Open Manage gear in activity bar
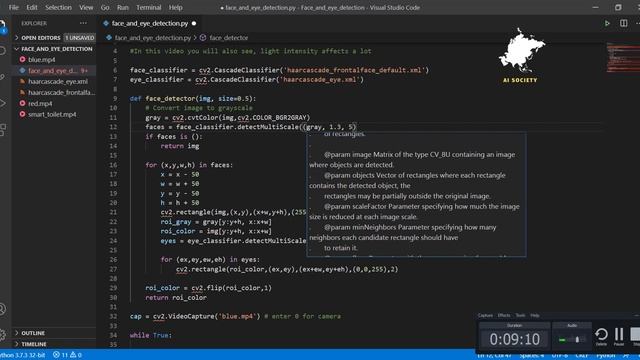Image resolution: width=640 pixels, height=360 pixels. [2, 335]
